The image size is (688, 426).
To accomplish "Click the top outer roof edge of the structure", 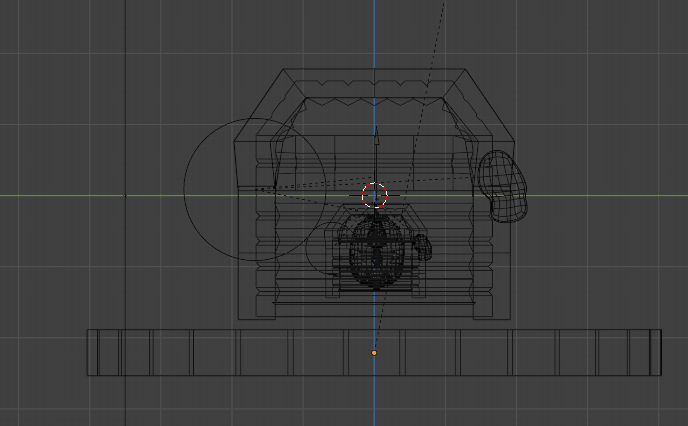I will (375, 69).
